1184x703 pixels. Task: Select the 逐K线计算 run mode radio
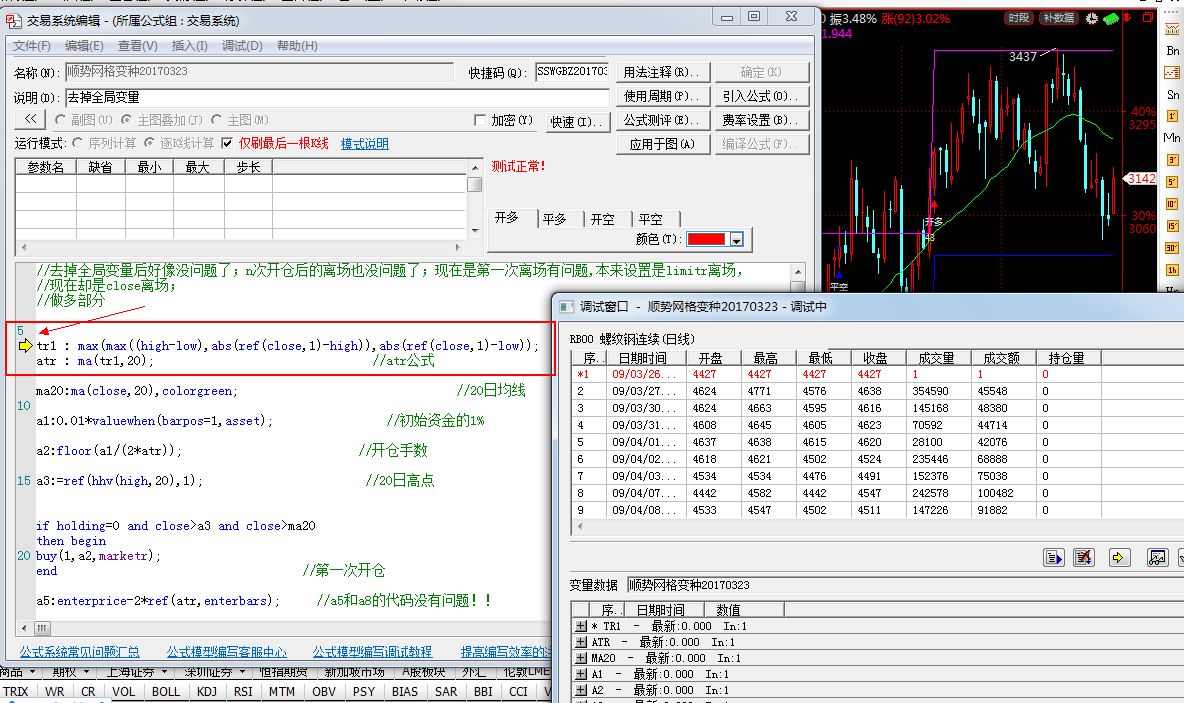click(x=150, y=143)
